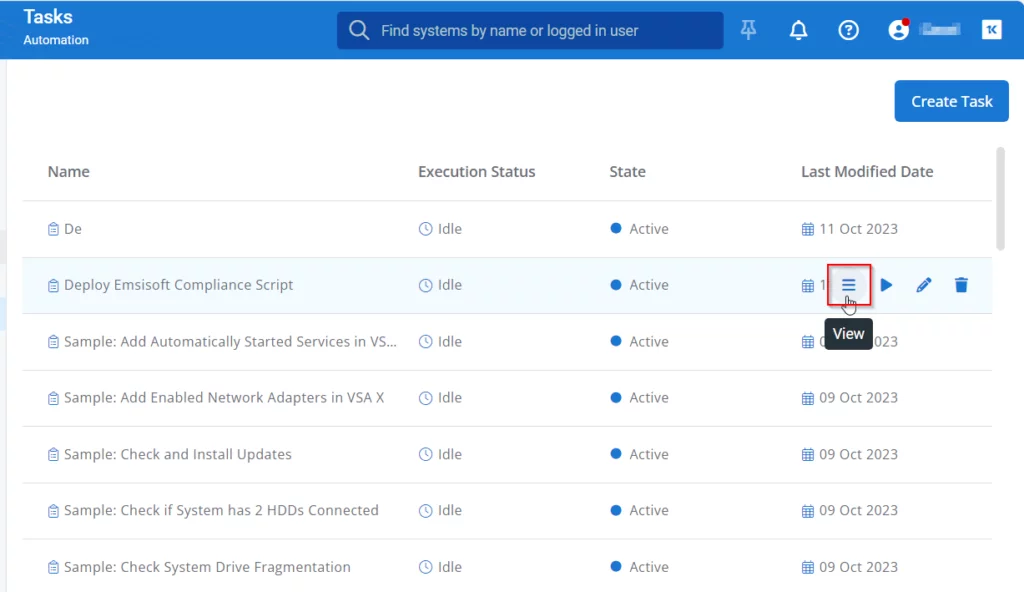Open the notifications bell
This screenshot has height=592, width=1024.
pyautogui.click(x=798, y=30)
